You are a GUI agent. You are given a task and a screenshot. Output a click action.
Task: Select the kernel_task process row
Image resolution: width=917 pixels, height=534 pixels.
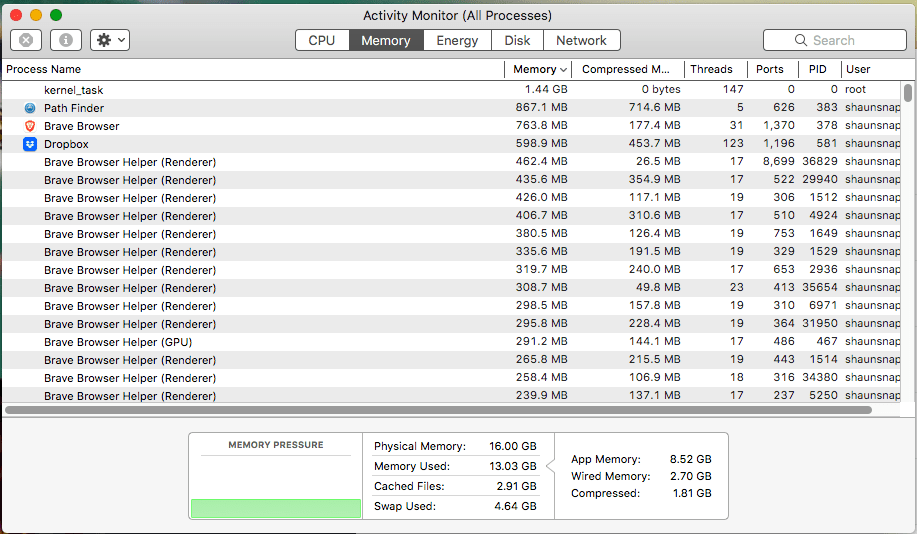click(x=451, y=90)
